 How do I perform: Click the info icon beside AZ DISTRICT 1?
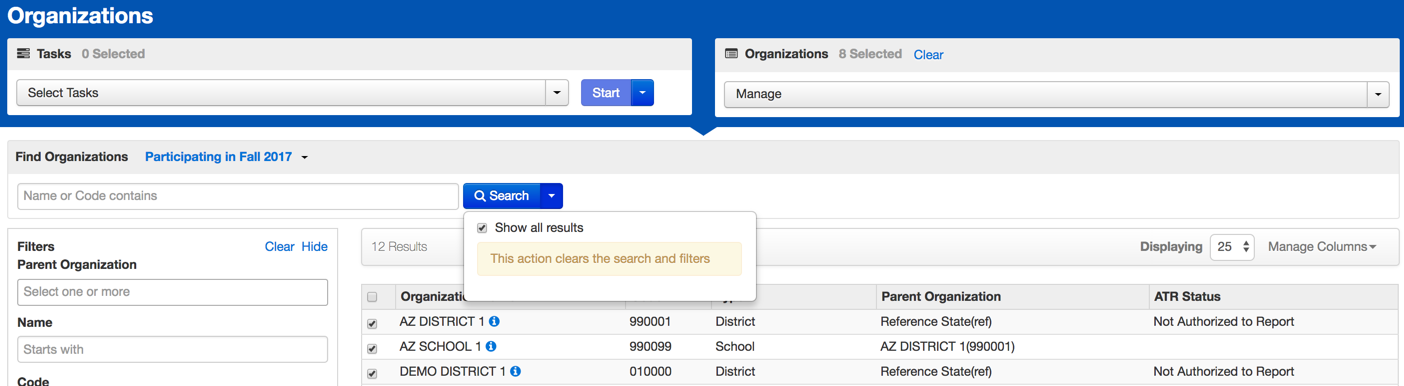(494, 322)
